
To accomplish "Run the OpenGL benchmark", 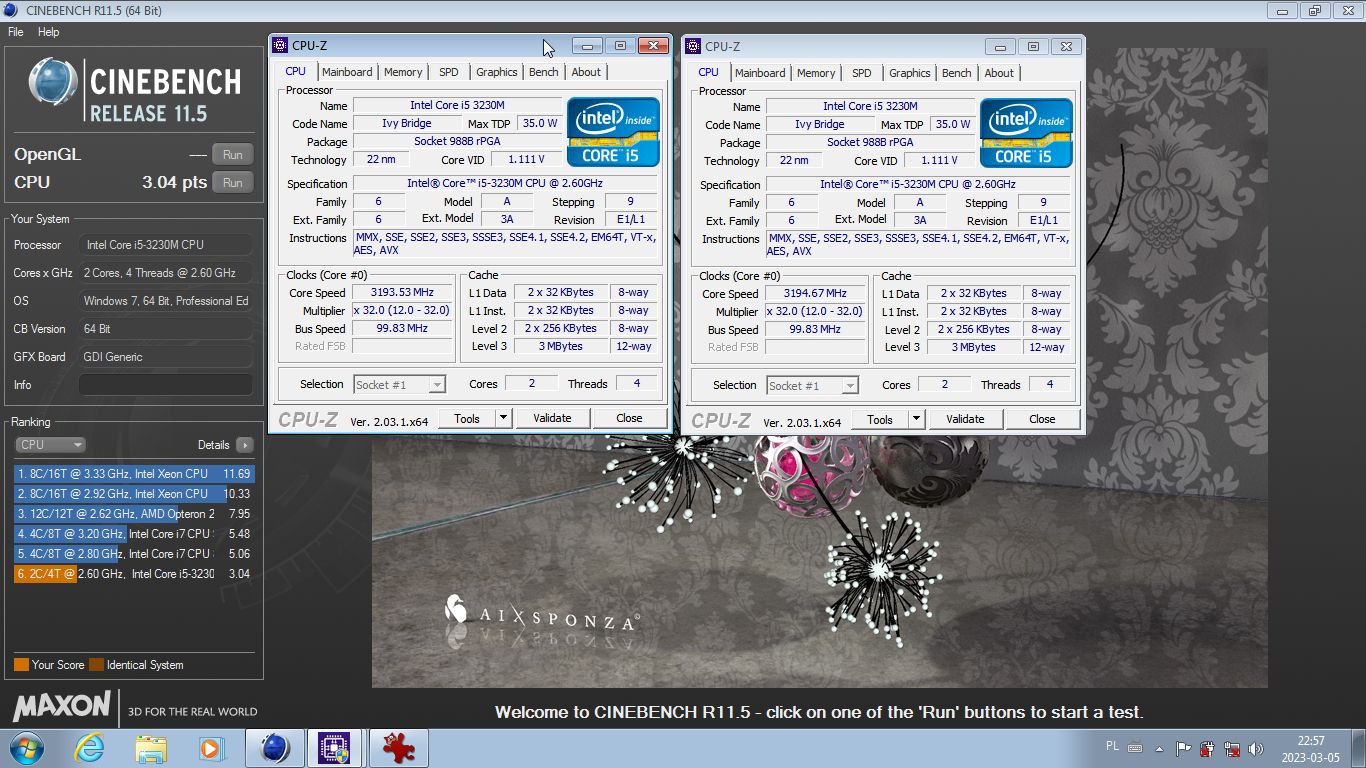I will point(232,154).
